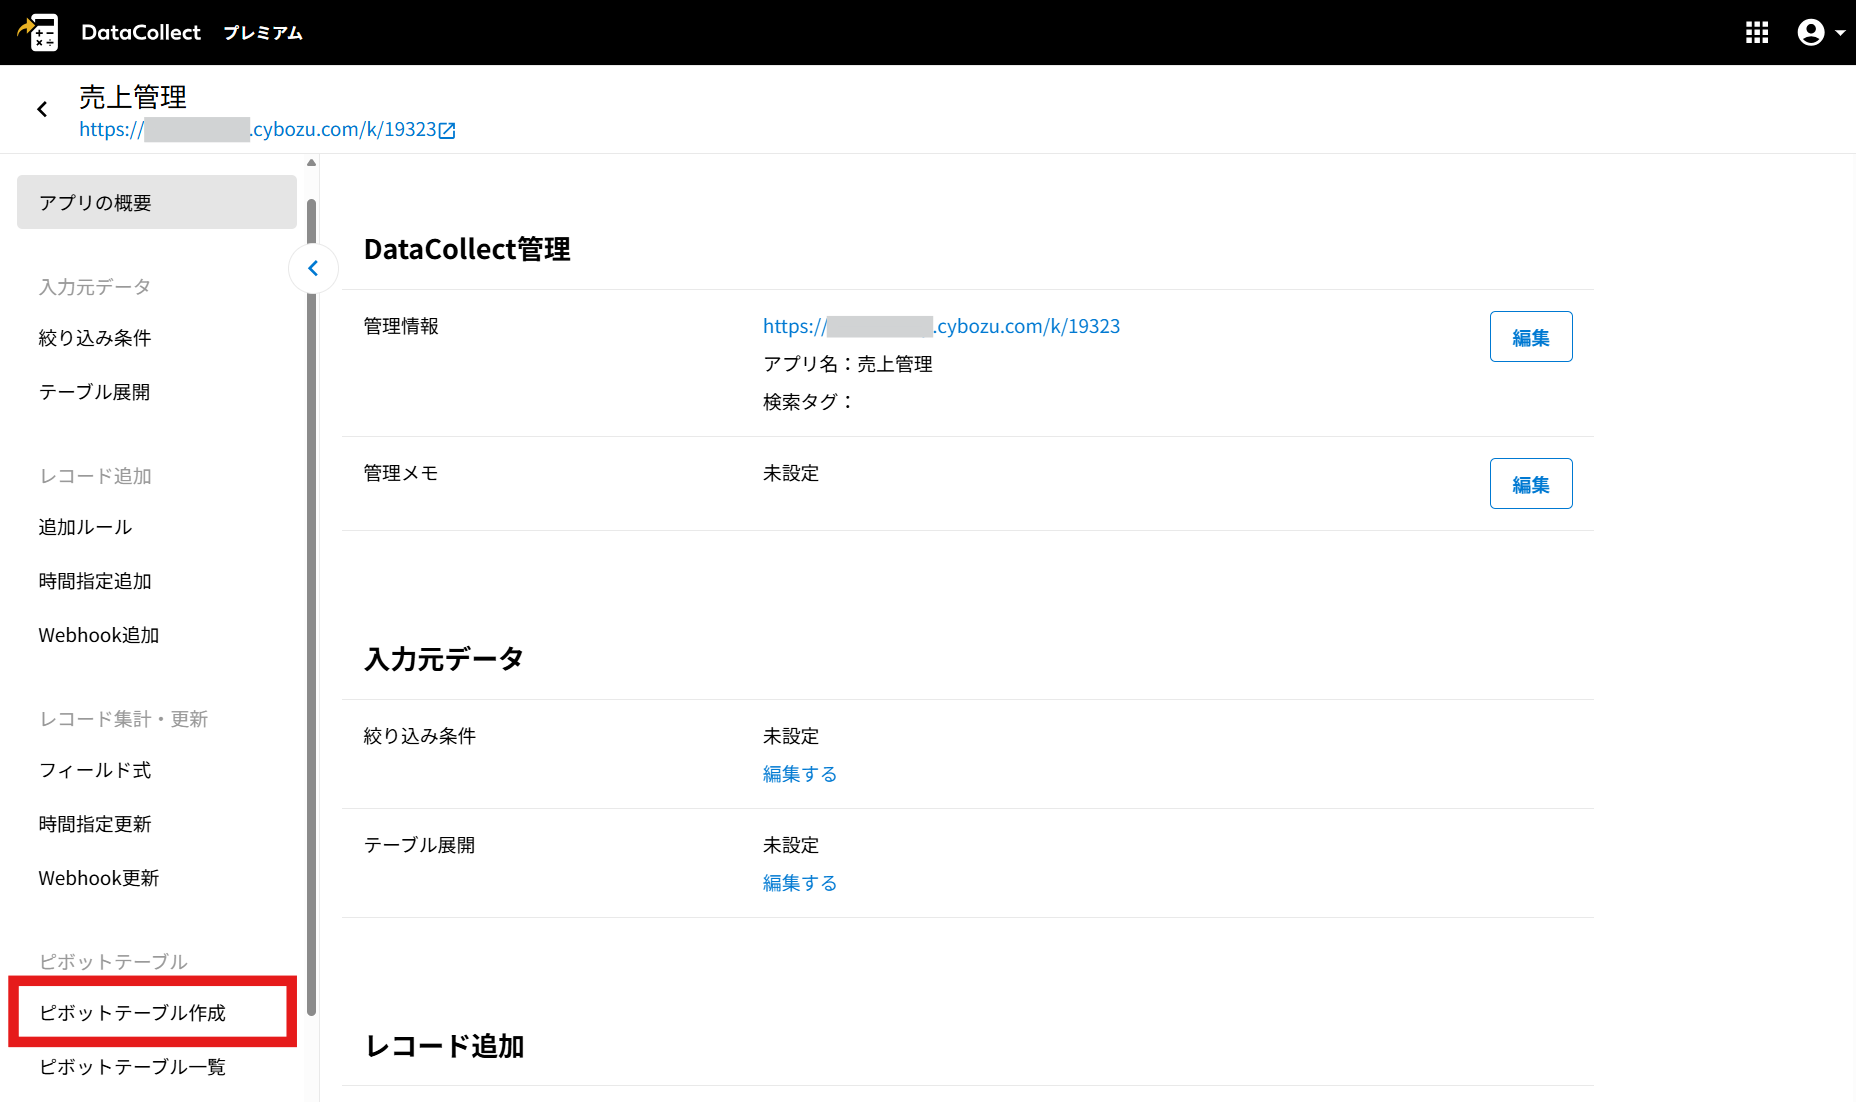Viewport: 1856px width, 1102px height.
Task: Click 編集 button for 管理情報
Action: tap(1530, 337)
